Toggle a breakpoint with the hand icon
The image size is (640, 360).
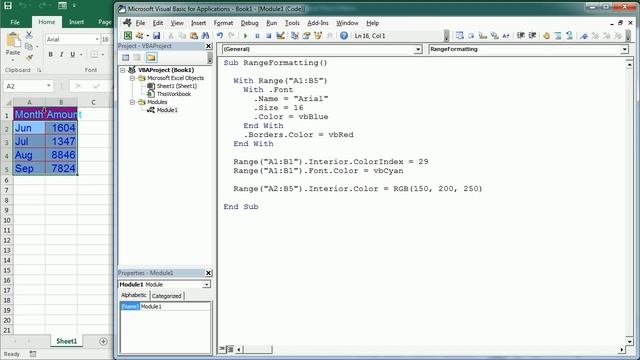click(547, 36)
